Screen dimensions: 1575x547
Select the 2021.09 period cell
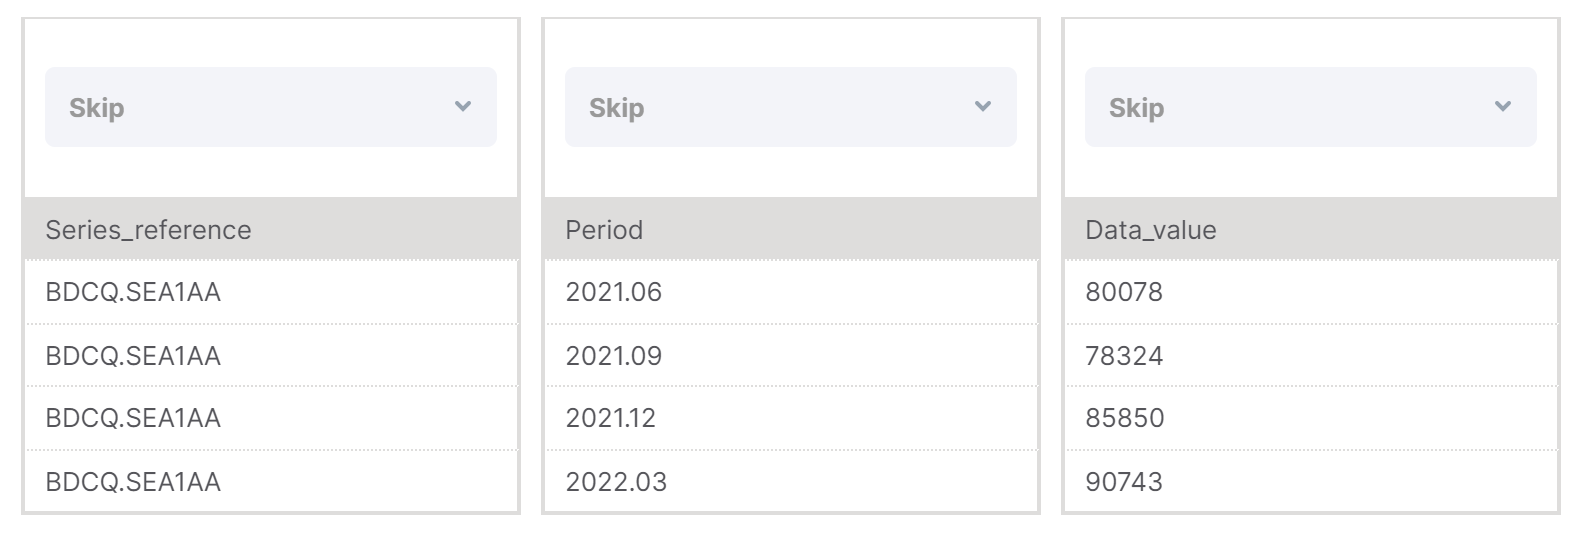point(791,355)
